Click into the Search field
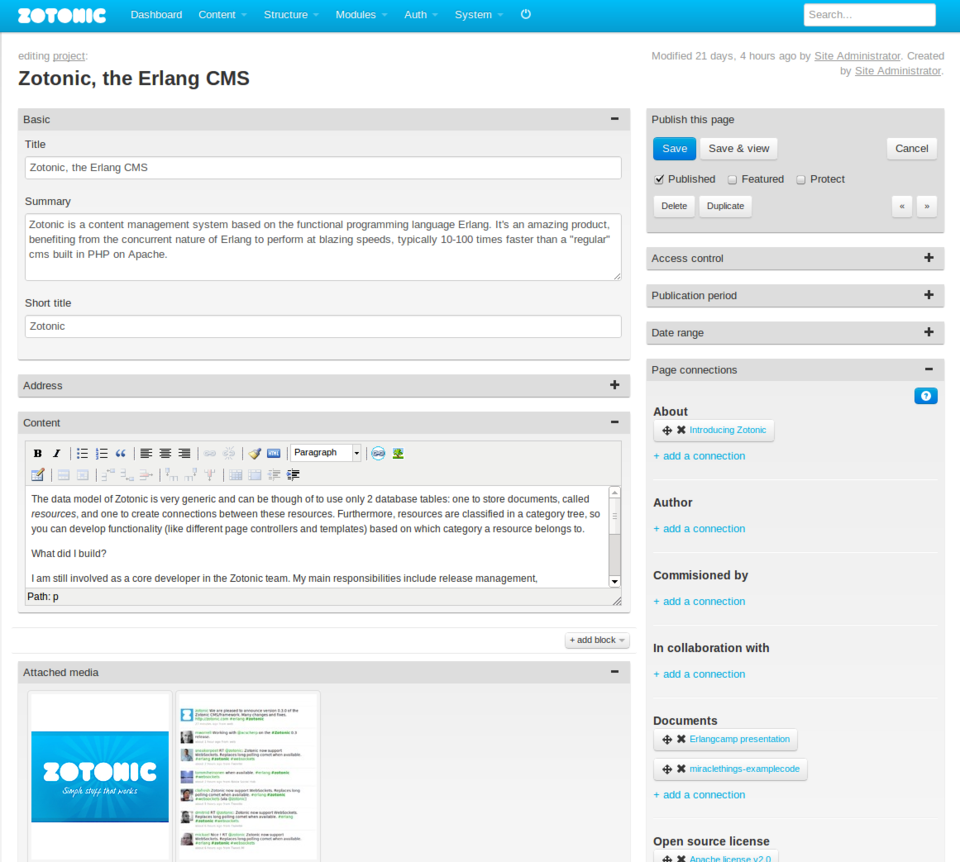960x862 pixels. pos(869,15)
